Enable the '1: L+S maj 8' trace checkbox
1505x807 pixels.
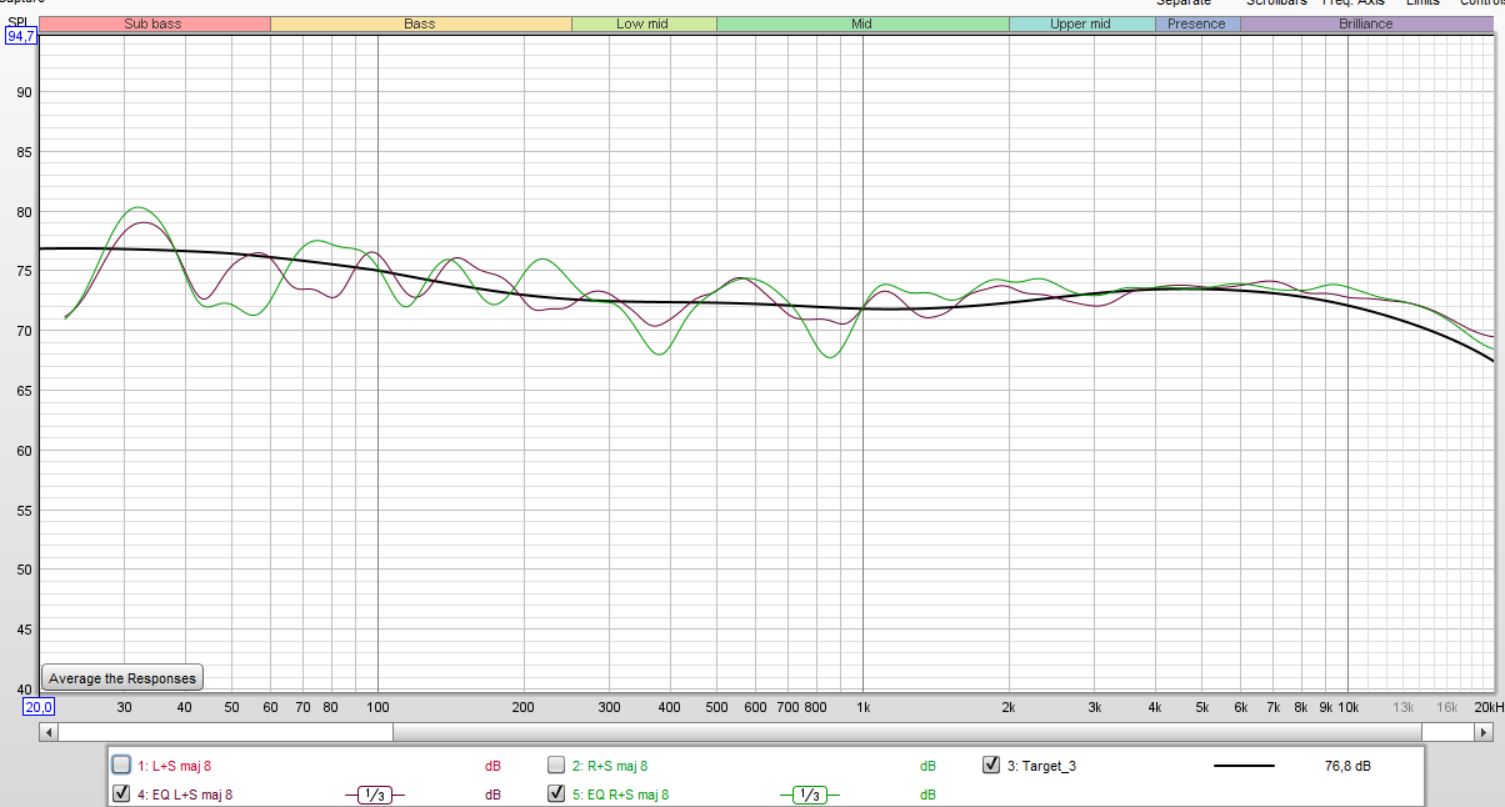pos(121,766)
